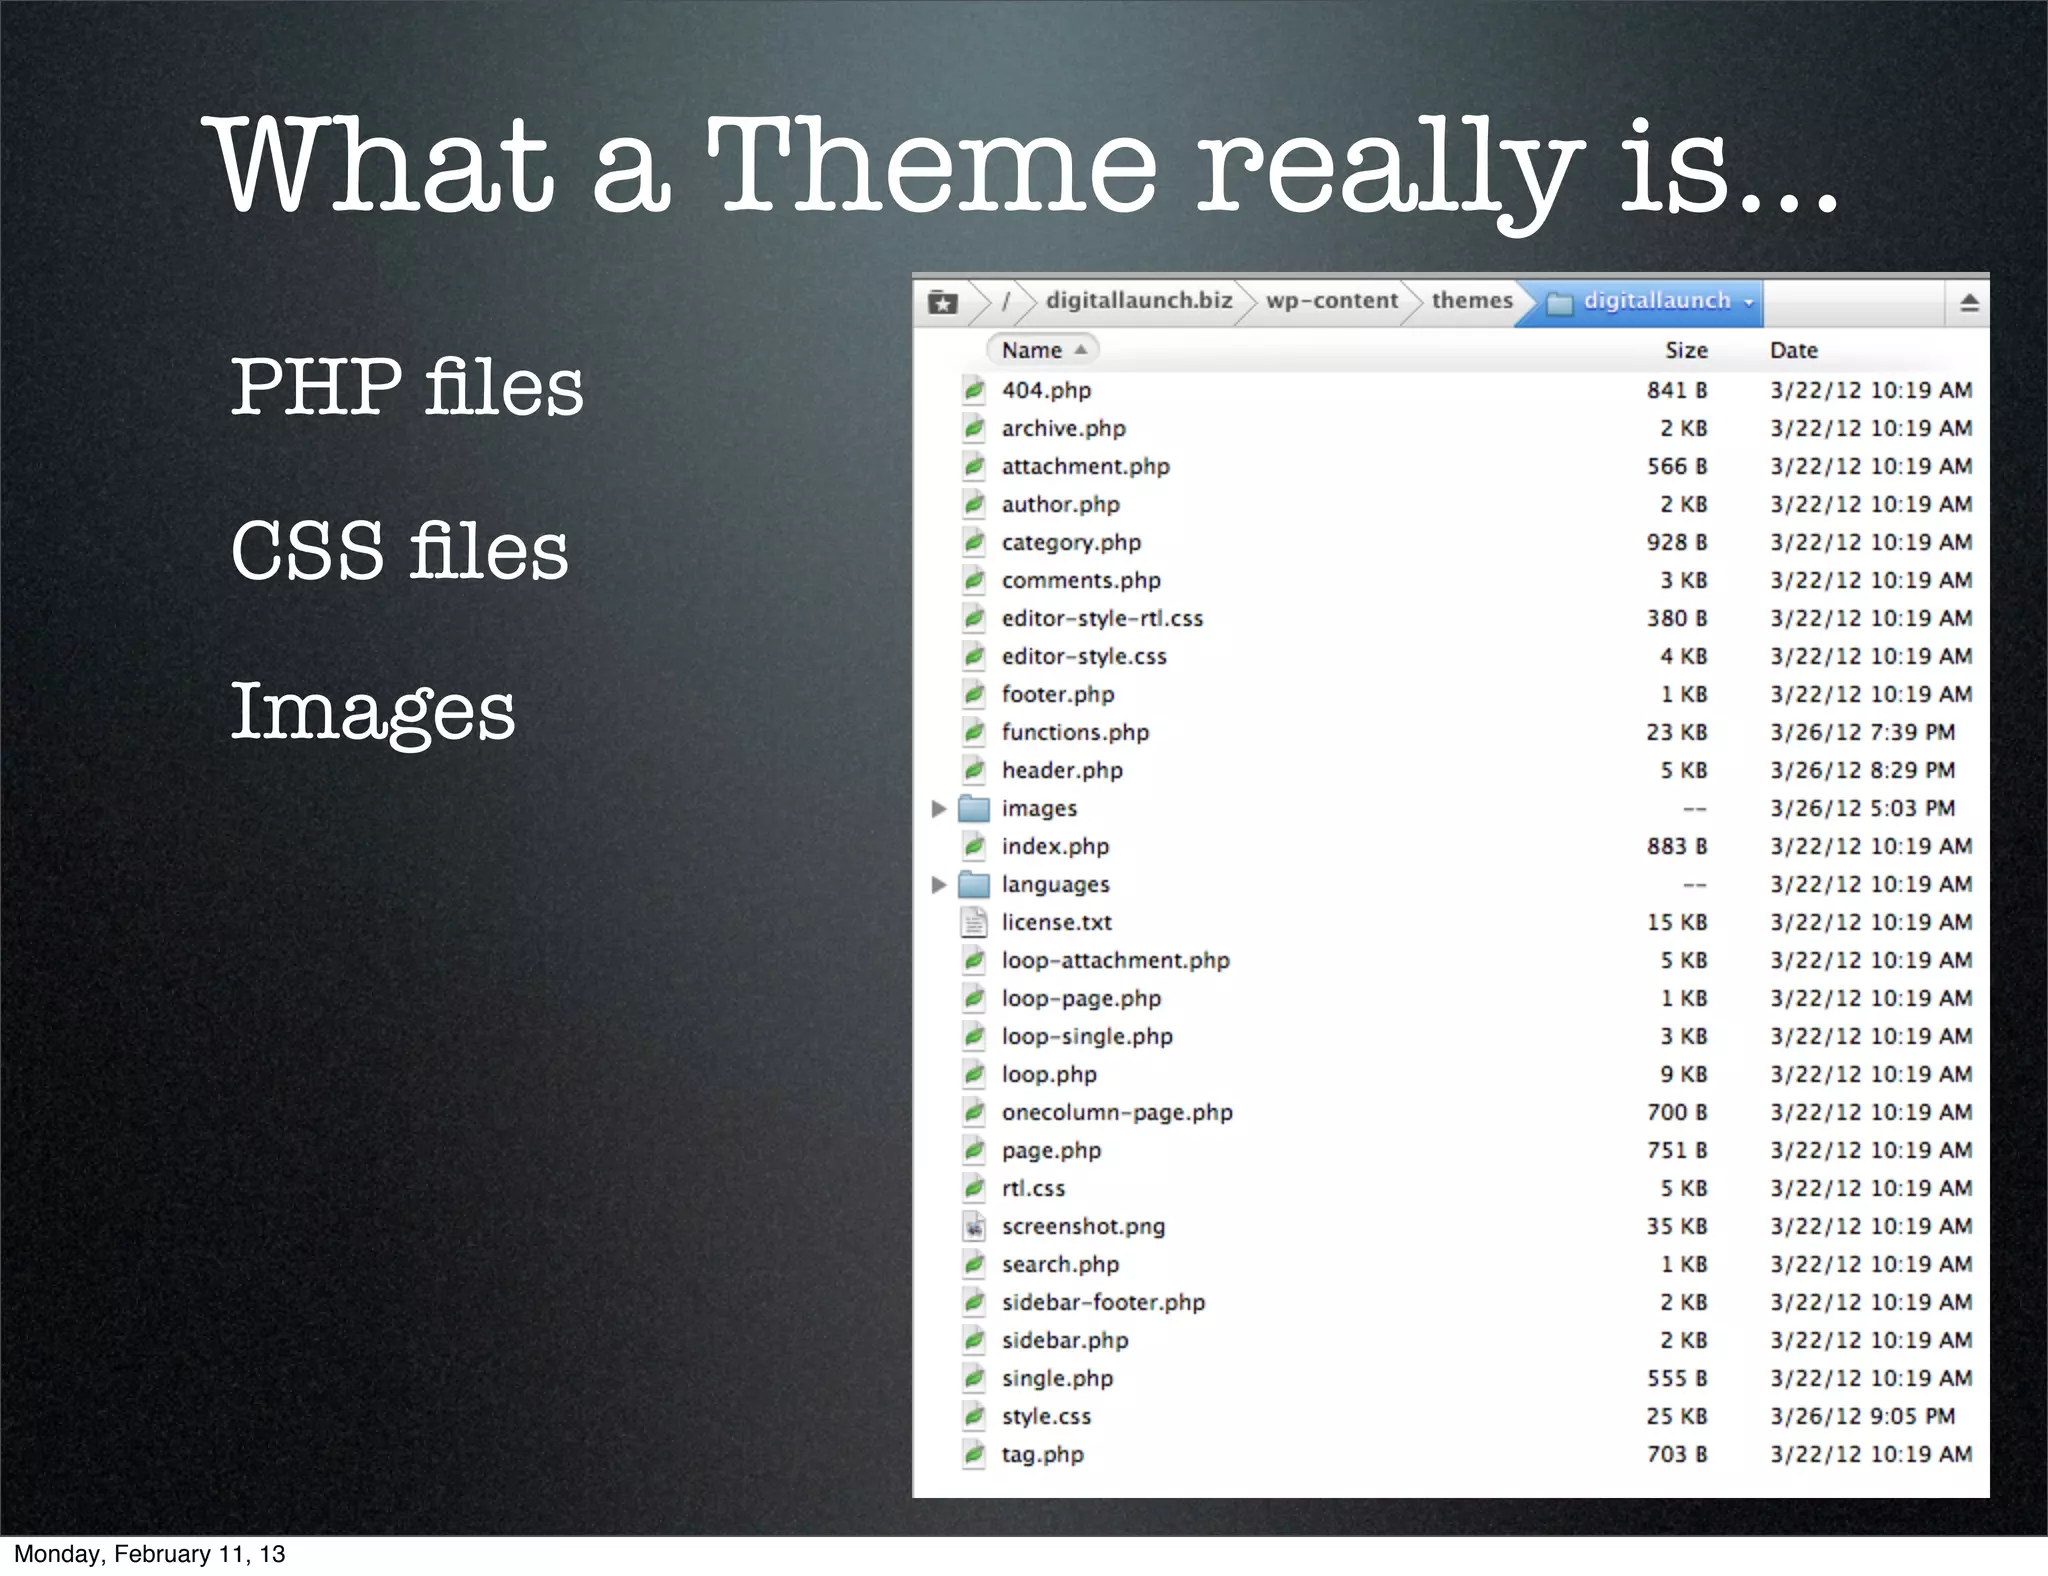Click the functions.php file icon
The height and width of the screenshot is (1576, 2048).
(x=973, y=732)
